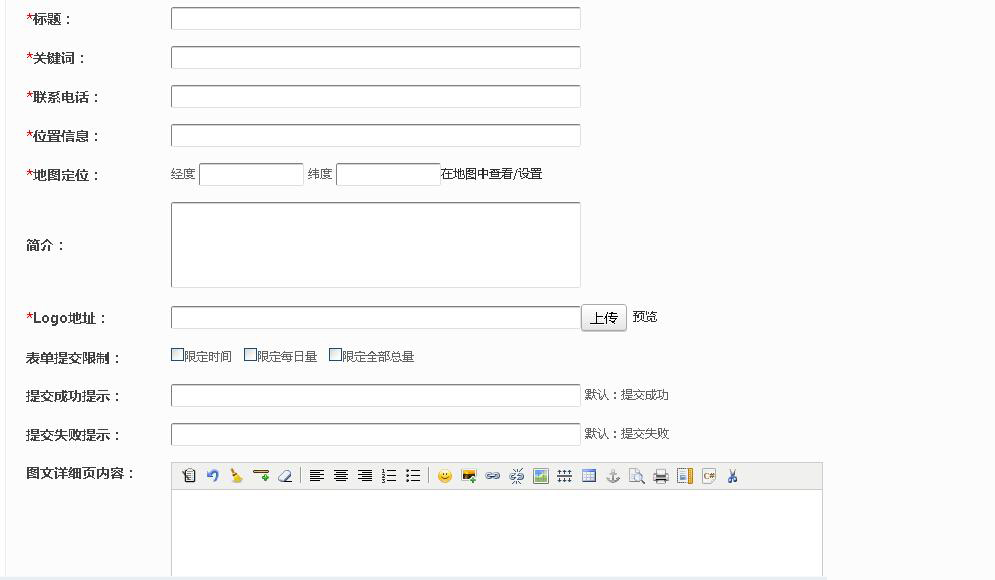Click inside the rich text editor body
995x580 pixels.
[497, 533]
